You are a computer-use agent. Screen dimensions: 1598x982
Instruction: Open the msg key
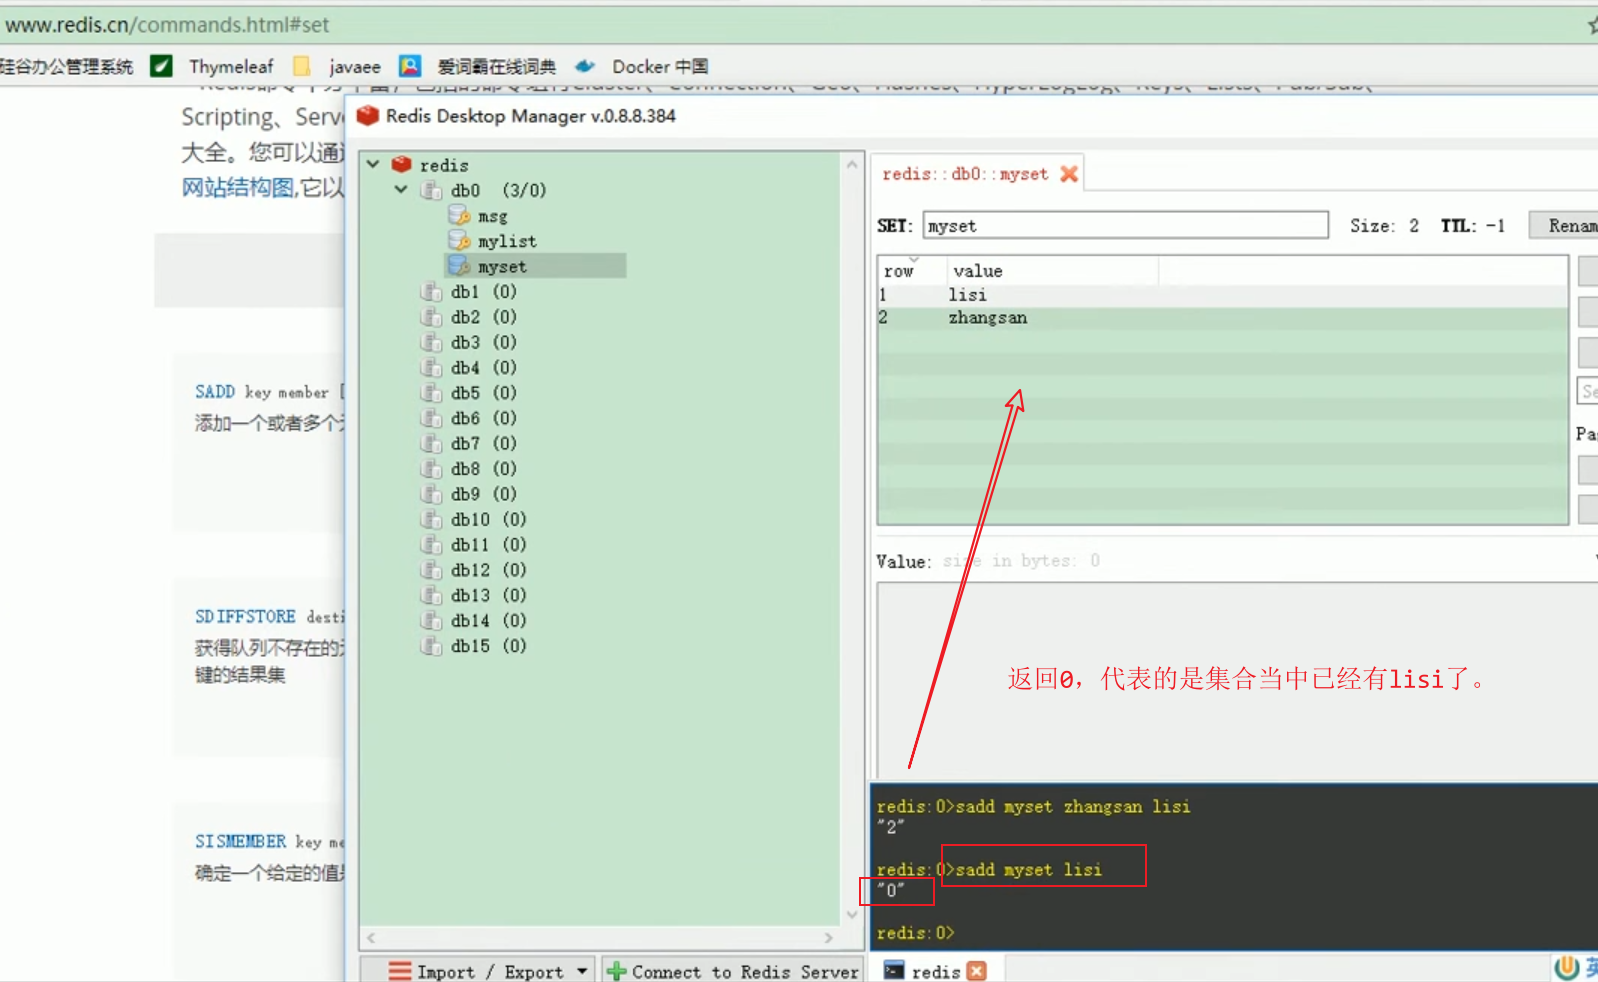[493, 216]
